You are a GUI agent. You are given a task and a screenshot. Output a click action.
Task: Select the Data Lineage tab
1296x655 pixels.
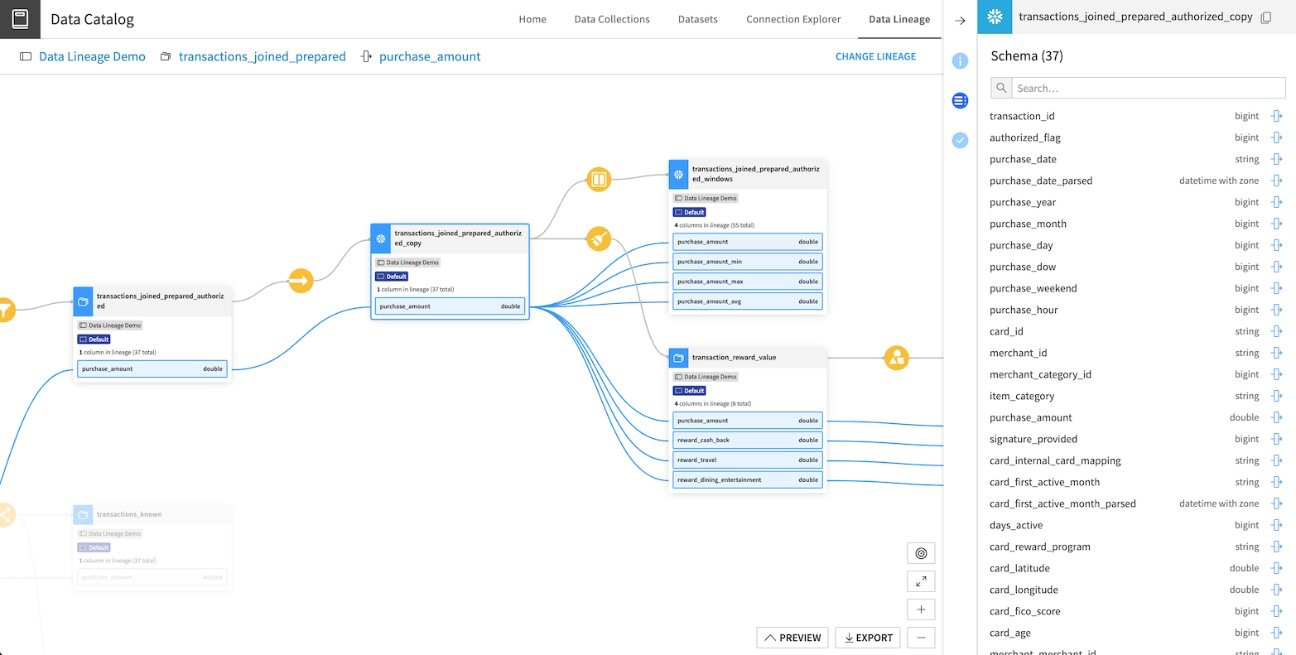(x=899, y=19)
